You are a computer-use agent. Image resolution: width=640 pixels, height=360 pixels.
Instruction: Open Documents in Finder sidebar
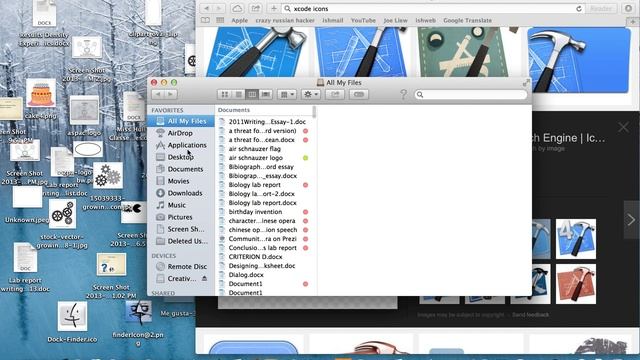coord(179,169)
